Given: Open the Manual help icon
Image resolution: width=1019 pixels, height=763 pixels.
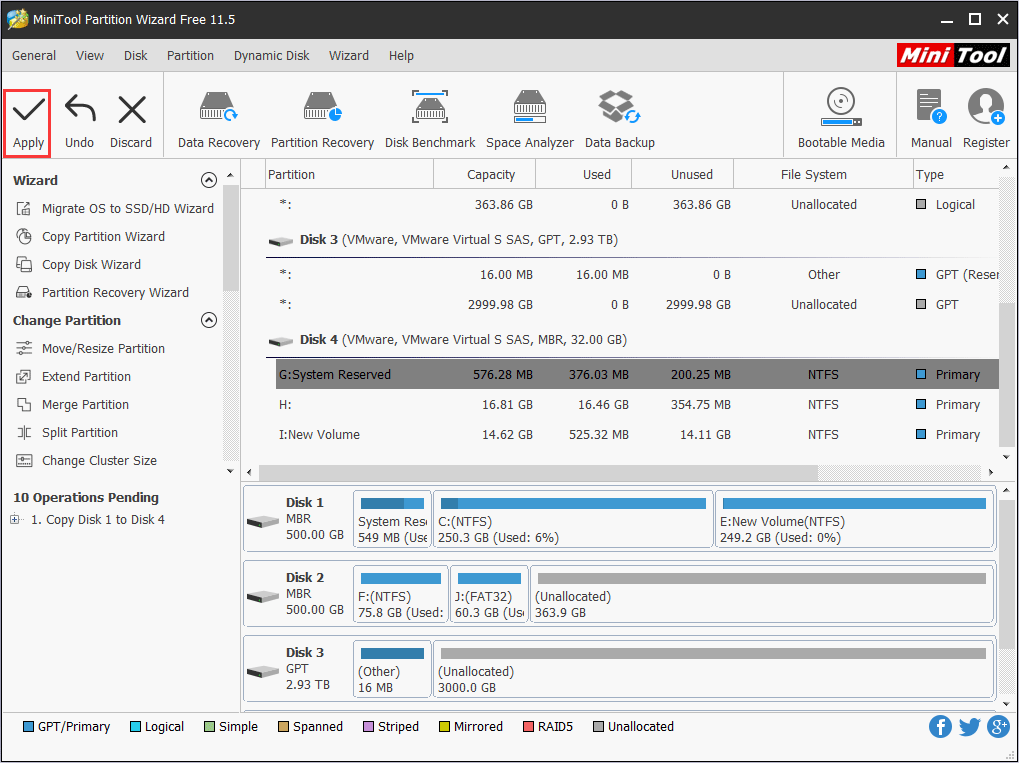Looking at the screenshot, I should pyautogui.click(x=931, y=121).
